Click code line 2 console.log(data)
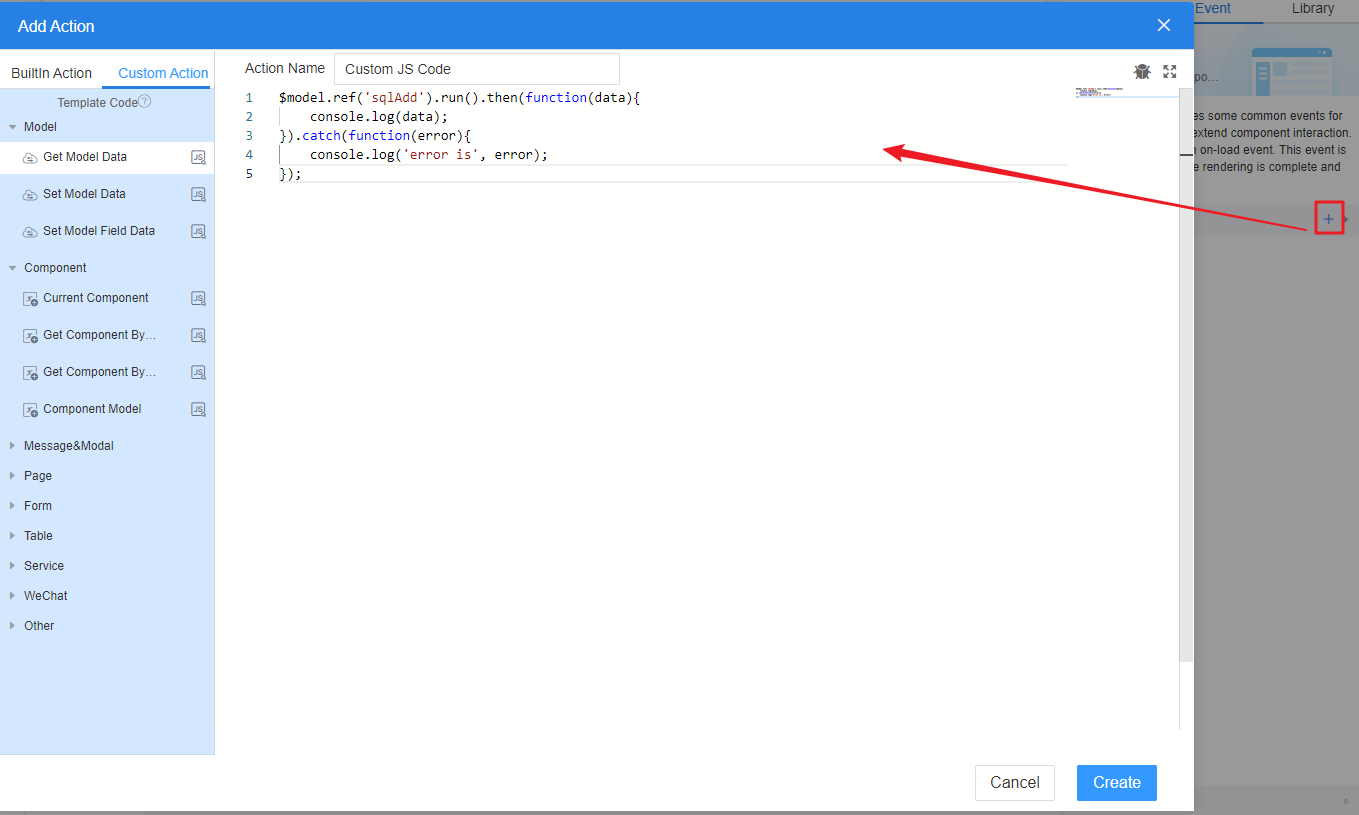This screenshot has height=815, width=1359. click(x=379, y=117)
